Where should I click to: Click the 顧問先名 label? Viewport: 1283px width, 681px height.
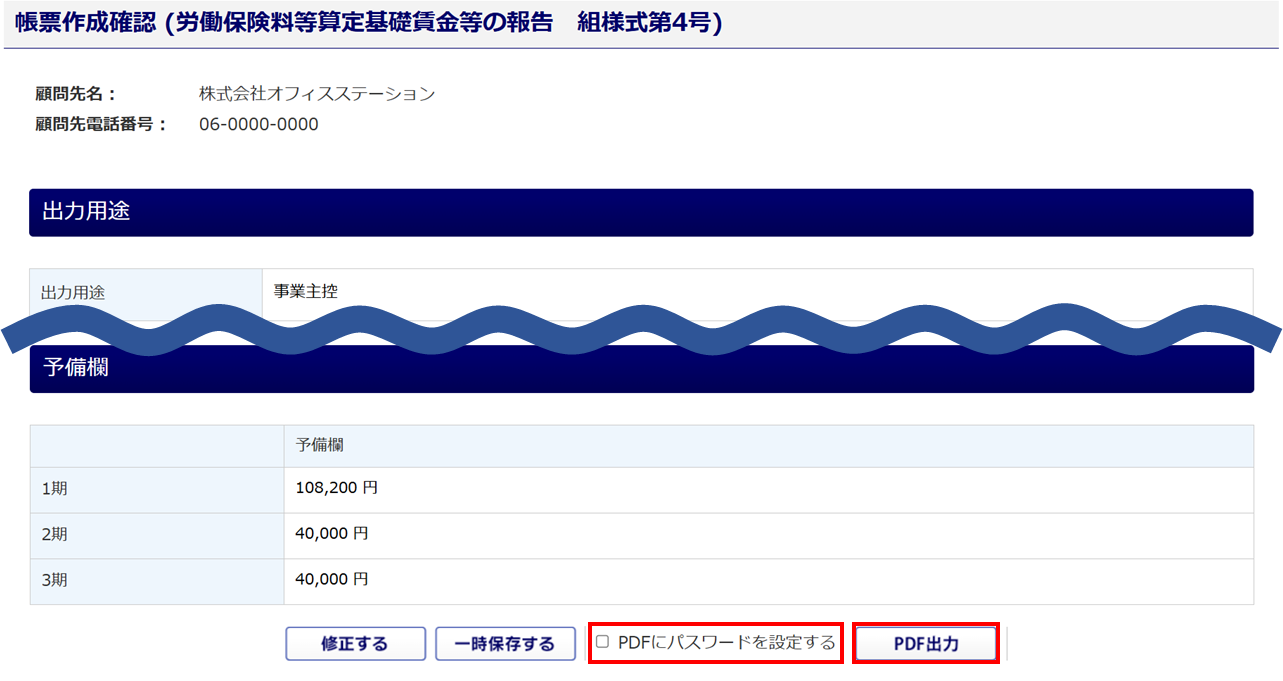(76, 94)
